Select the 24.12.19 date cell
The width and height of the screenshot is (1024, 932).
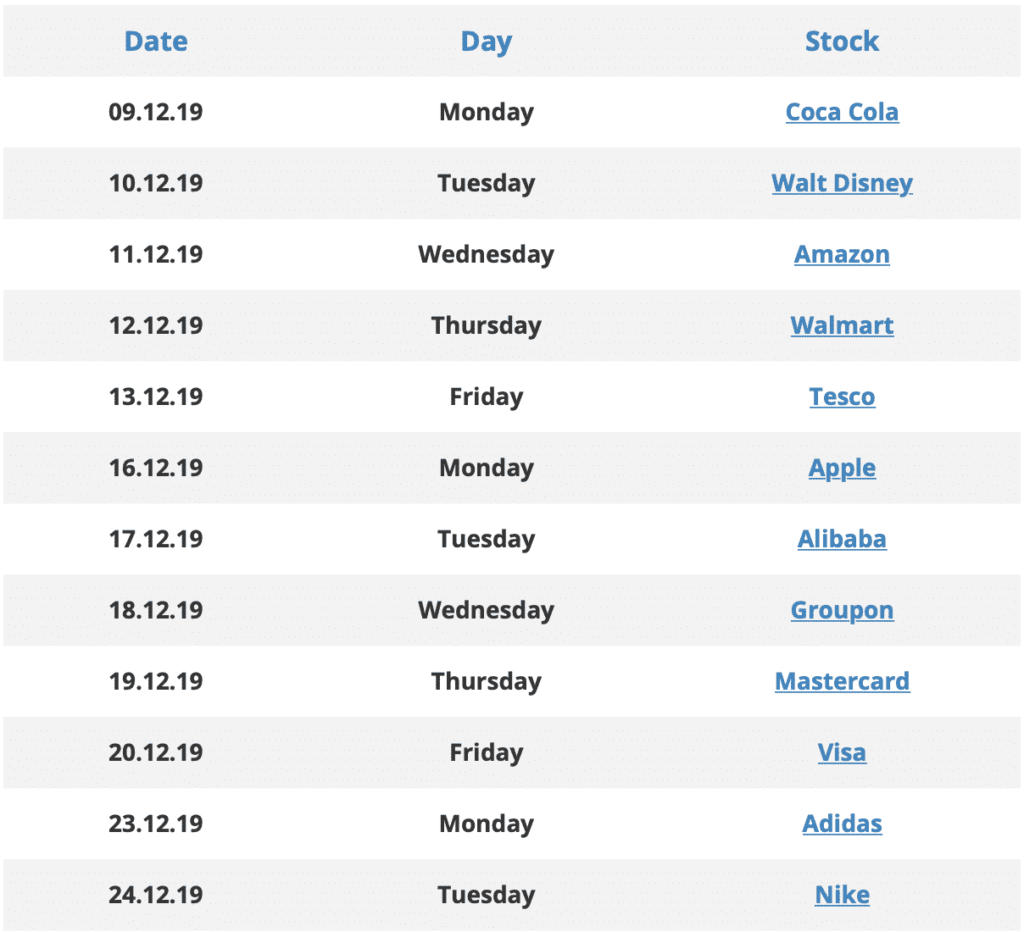tap(156, 895)
